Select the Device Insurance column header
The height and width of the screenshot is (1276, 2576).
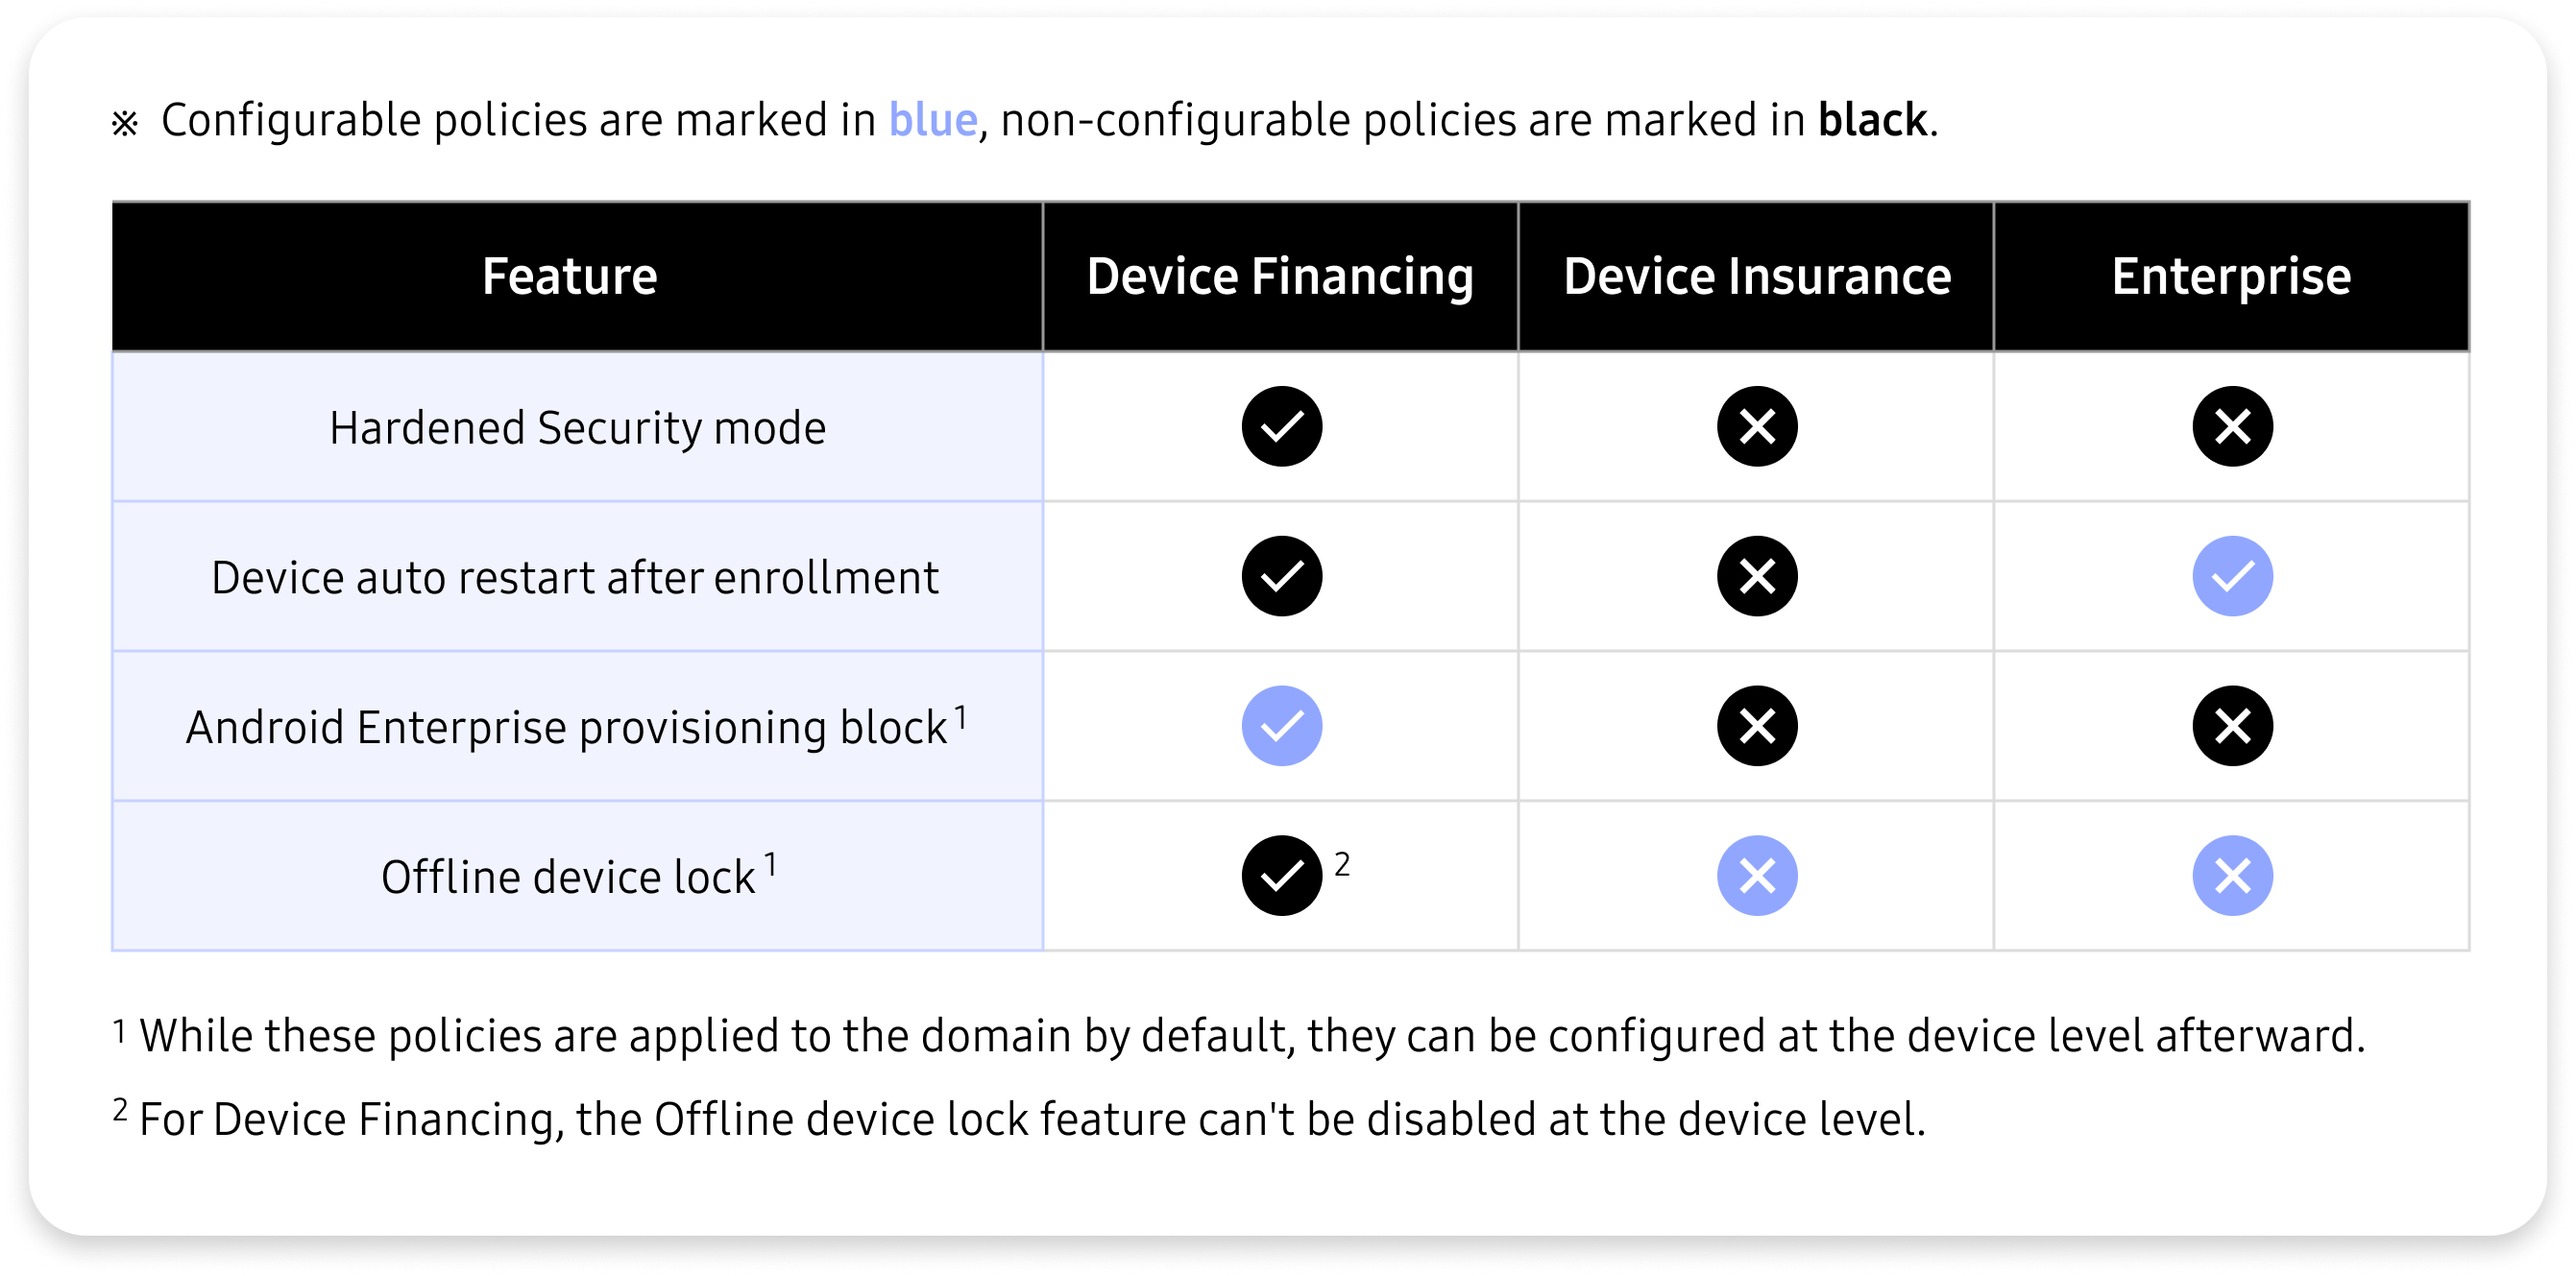[x=1757, y=277]
